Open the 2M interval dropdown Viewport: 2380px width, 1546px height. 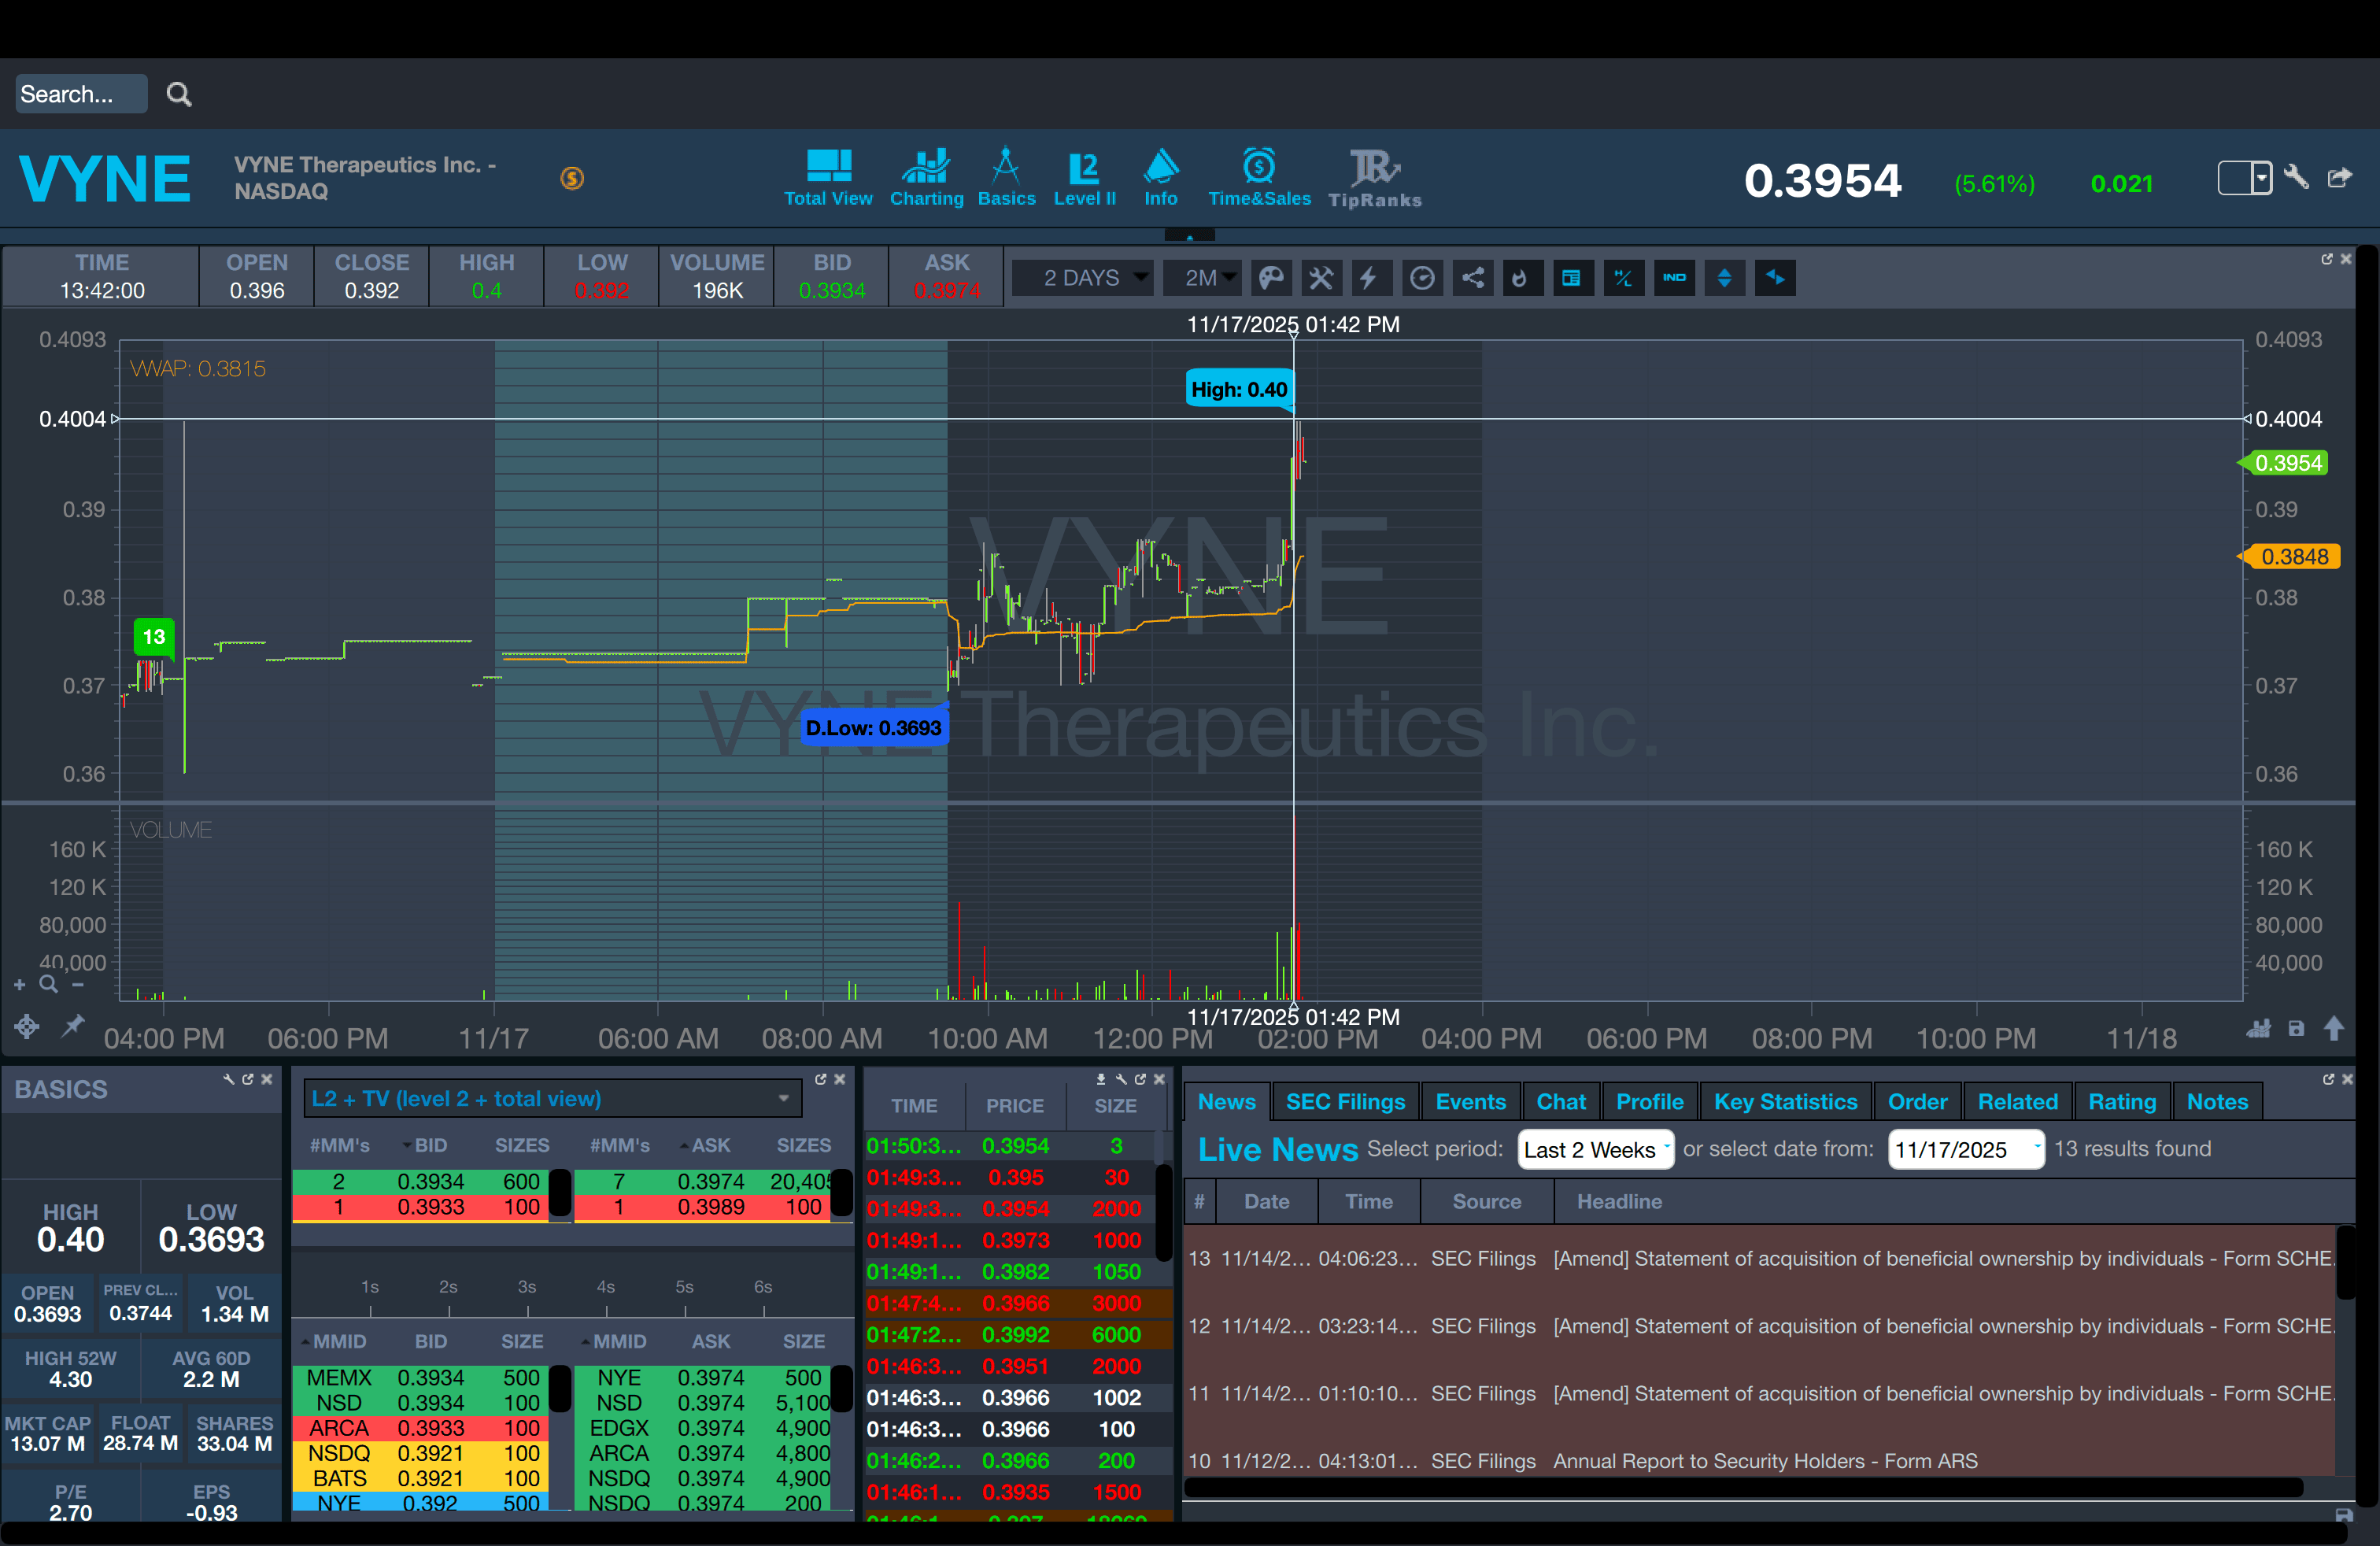click(x=1203, y=278)
